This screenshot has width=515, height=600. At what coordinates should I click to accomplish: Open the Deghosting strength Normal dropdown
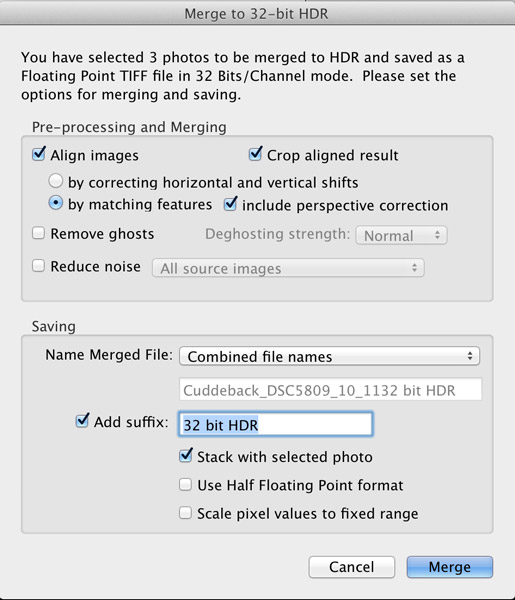(x=401, y=235)
